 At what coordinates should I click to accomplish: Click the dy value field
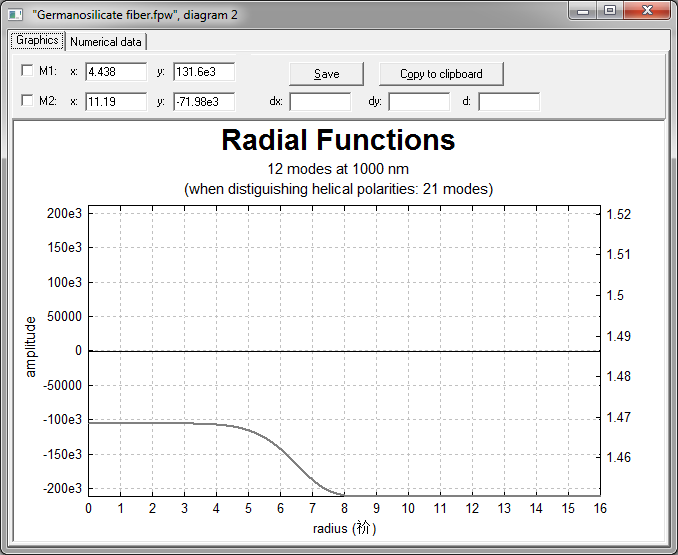[x=419, y=102]
